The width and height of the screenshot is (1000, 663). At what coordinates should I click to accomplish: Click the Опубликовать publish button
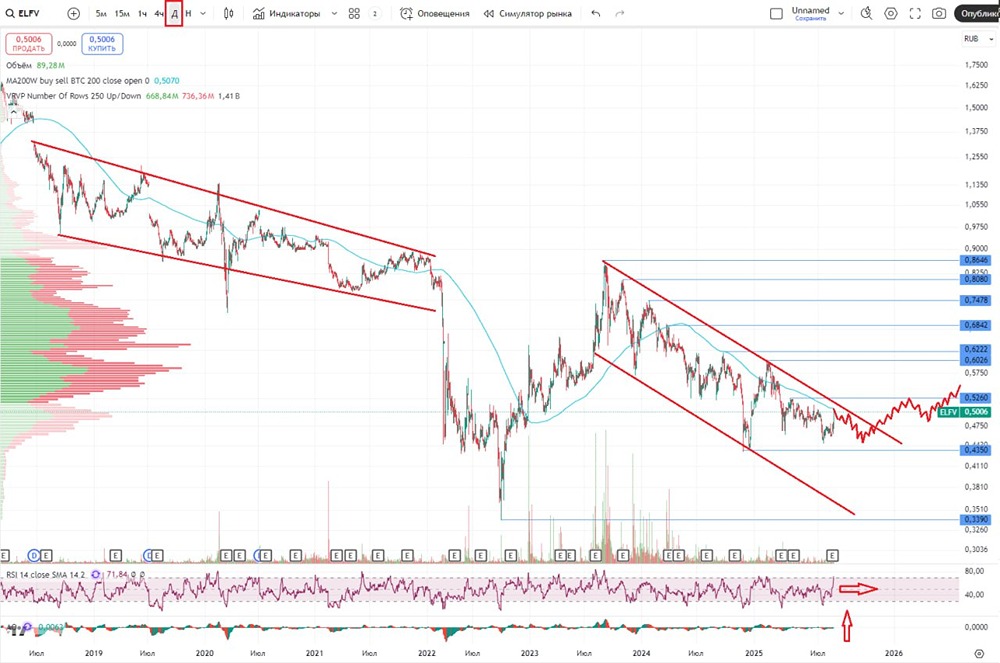978,13
